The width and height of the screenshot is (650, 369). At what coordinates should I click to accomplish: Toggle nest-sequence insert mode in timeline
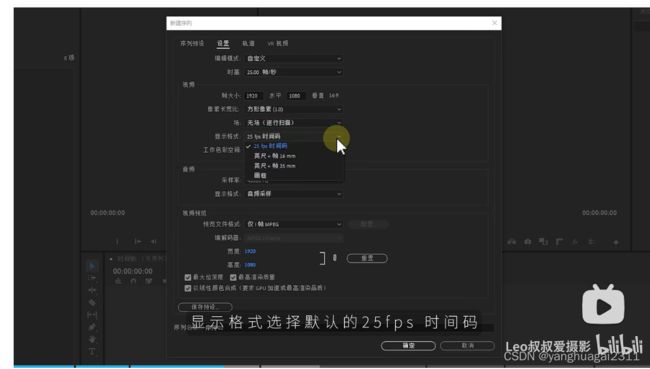[x=119, y=281]
